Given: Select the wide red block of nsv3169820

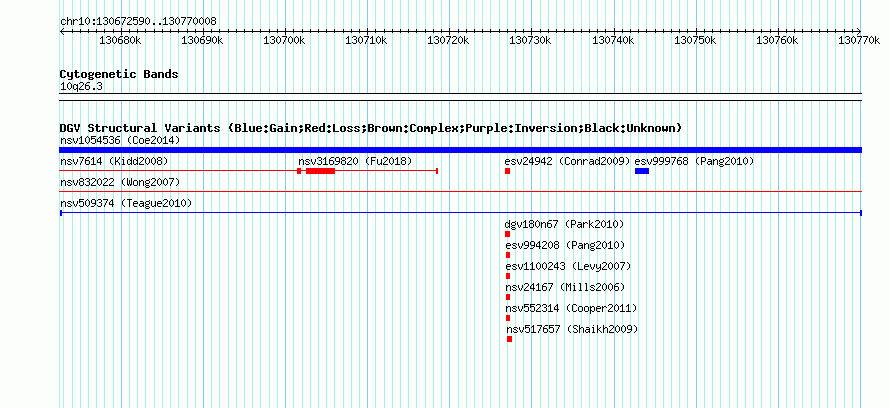Looking at the screenshot, I should coord(321,171).
